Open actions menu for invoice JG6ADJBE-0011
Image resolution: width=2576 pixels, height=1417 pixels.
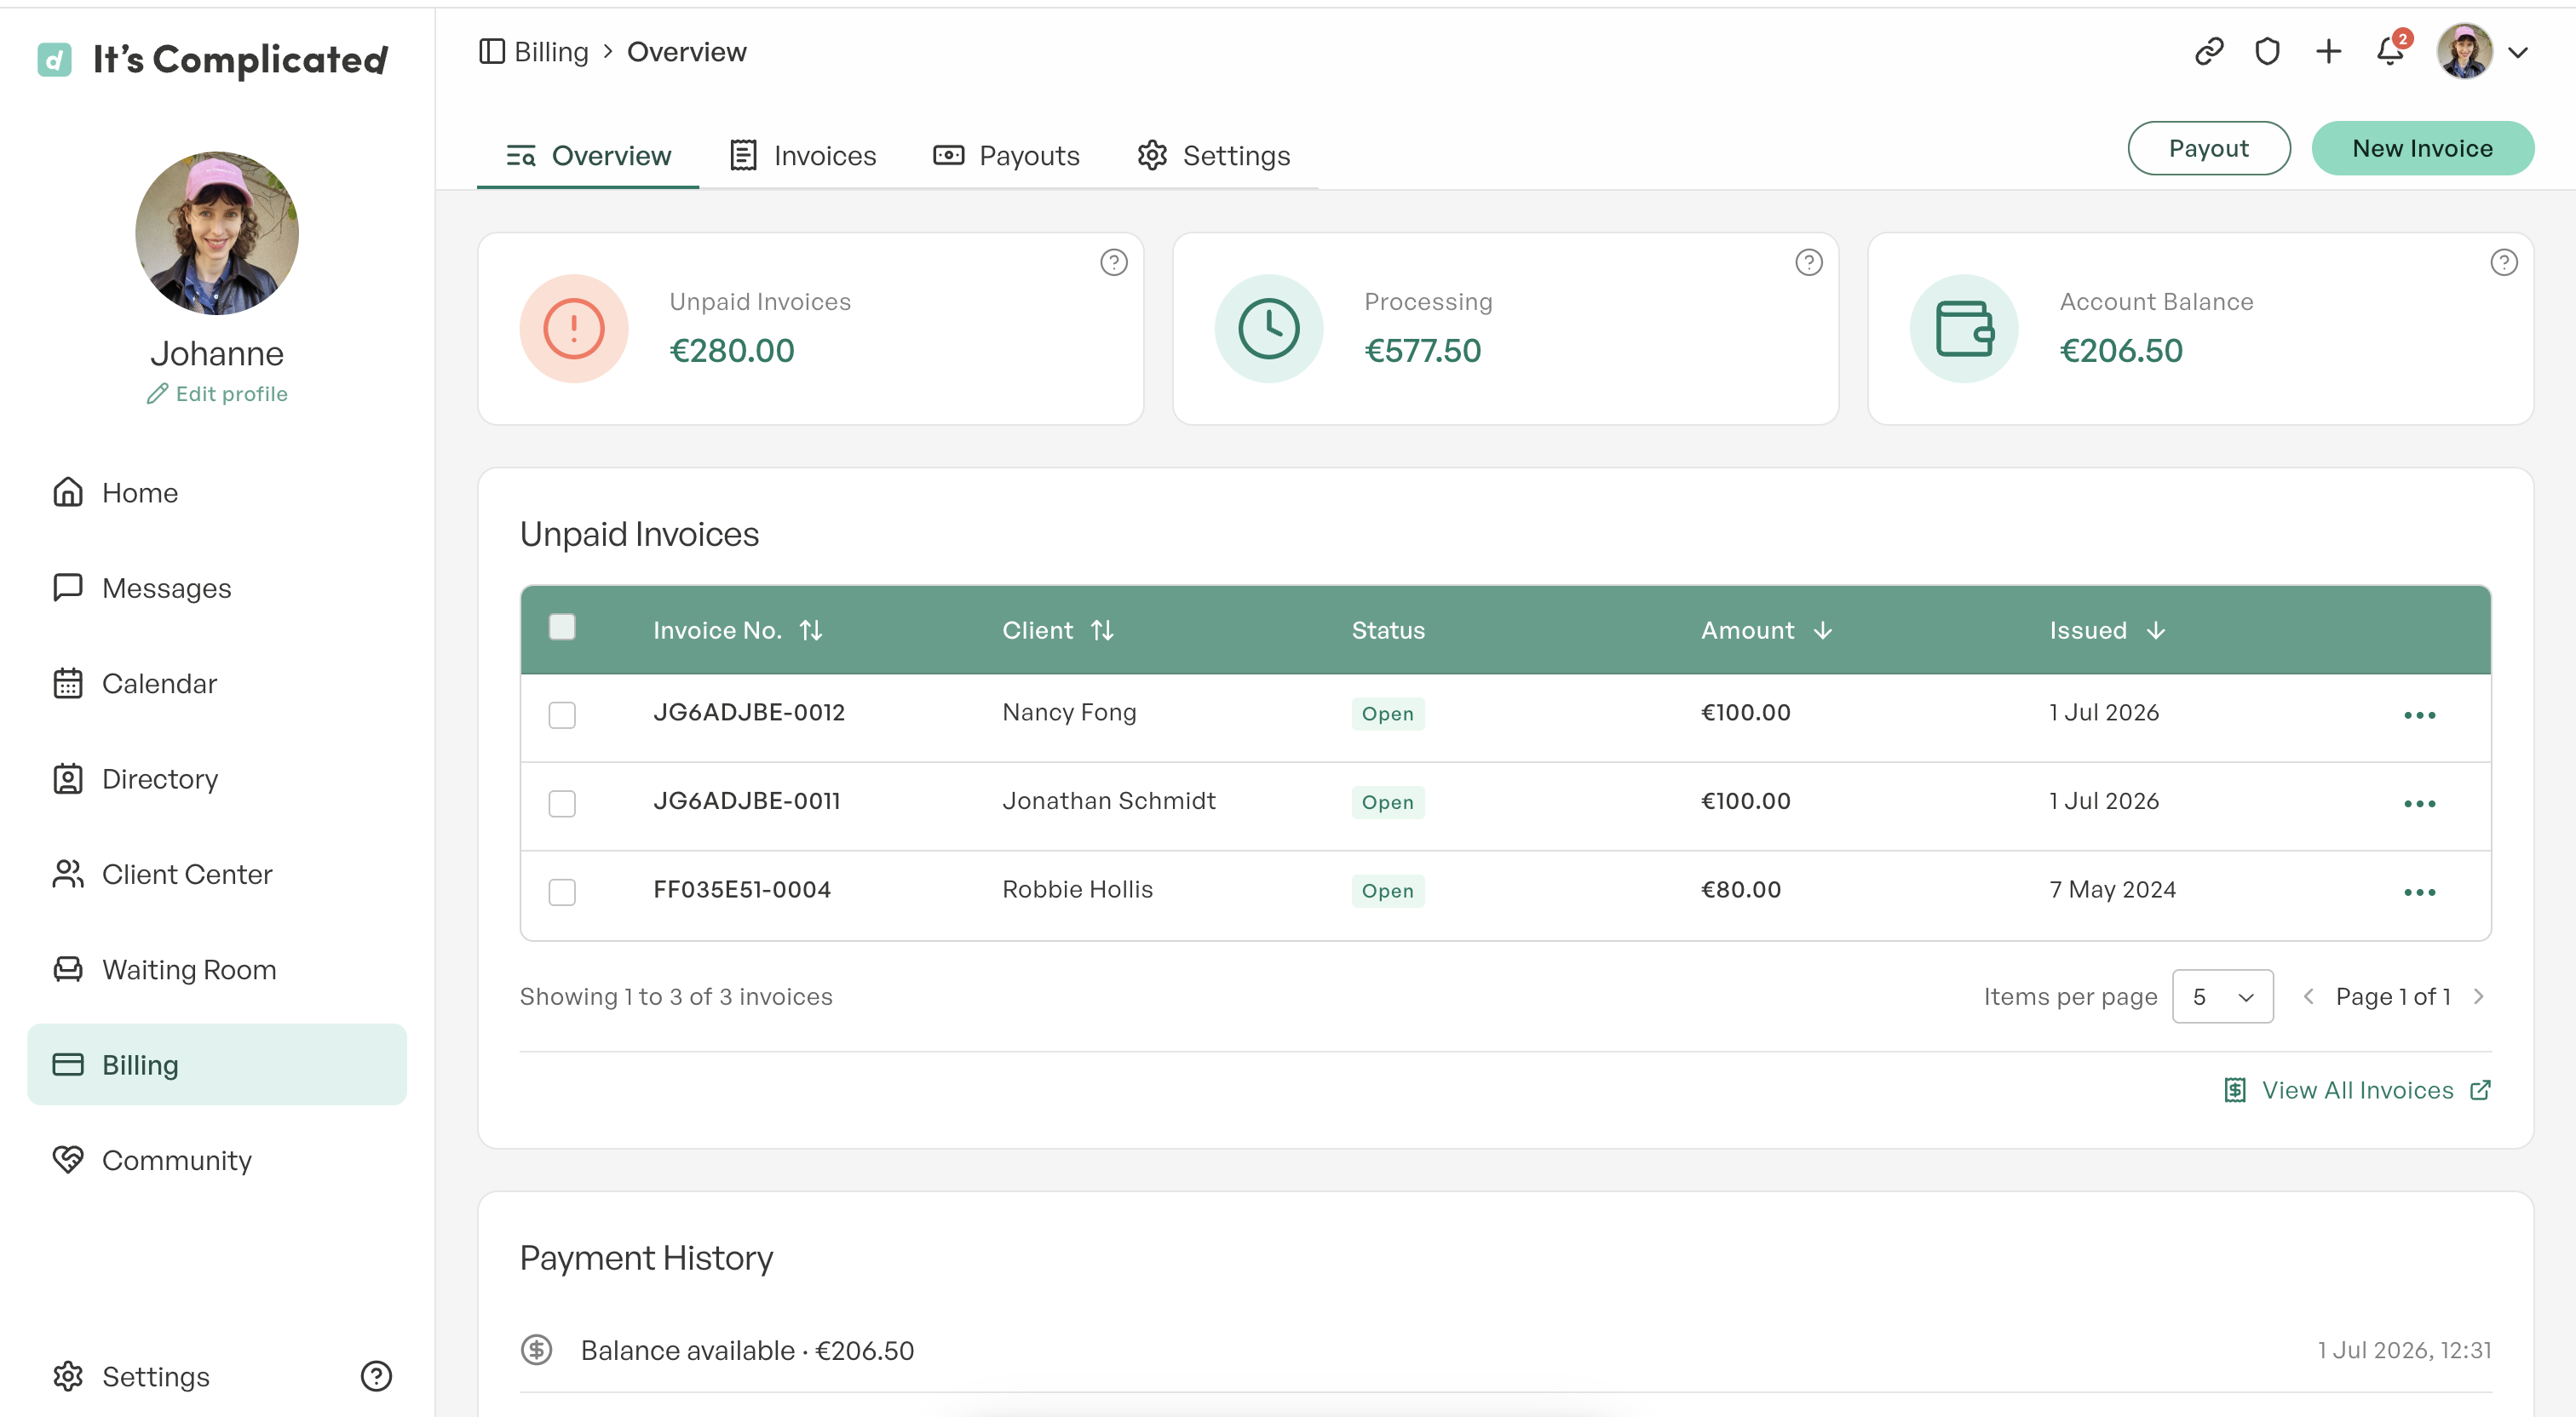tap(2419, 804)
